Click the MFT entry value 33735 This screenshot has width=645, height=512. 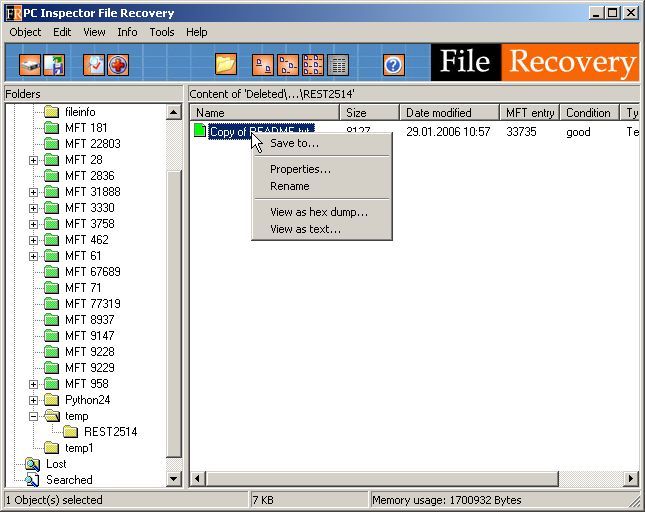[521, 132]
